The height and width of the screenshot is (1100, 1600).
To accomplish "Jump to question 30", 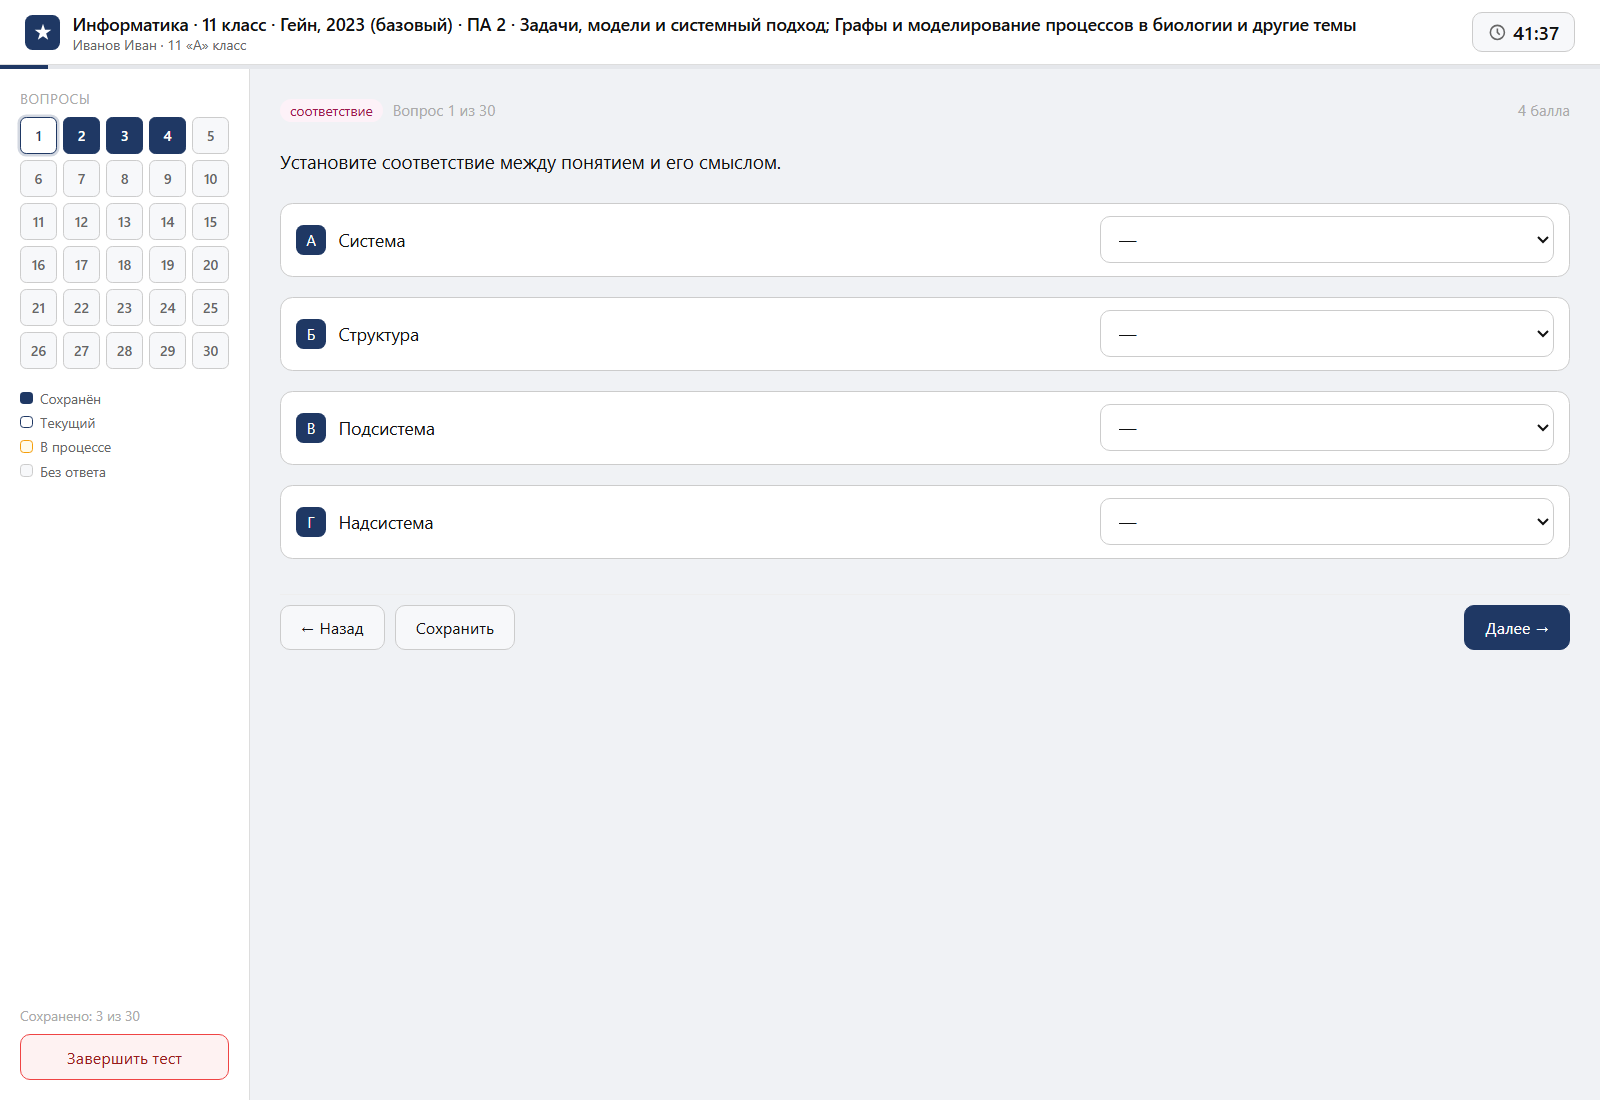I will click(210, 351).
